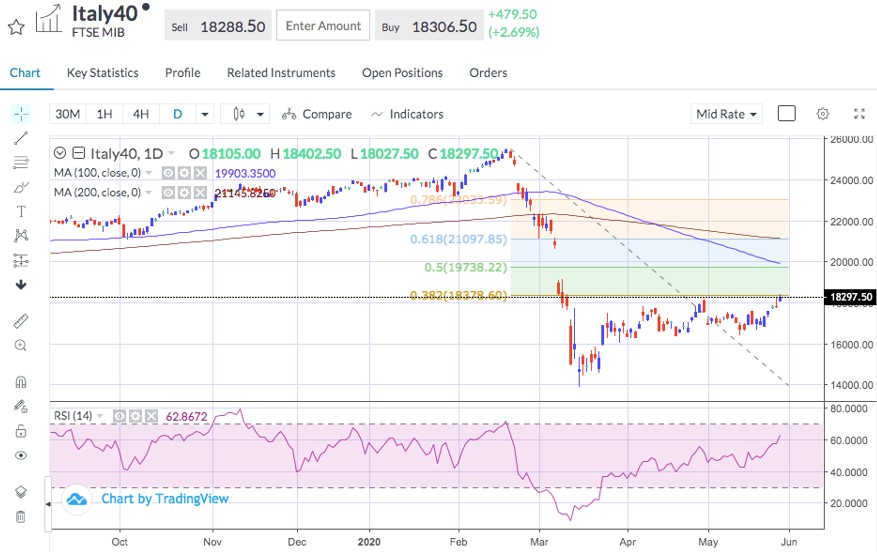Toggle lock all drawing tools
This screenshot has height=552, width=877.
point(21,431)
